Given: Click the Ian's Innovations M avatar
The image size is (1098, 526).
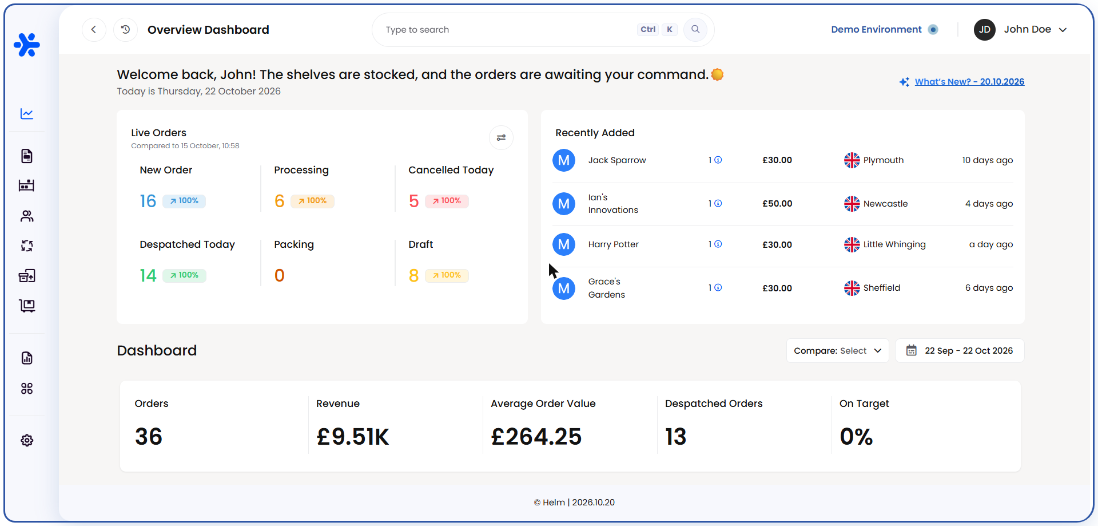Looking at the screenshot, I should point(564,204).
